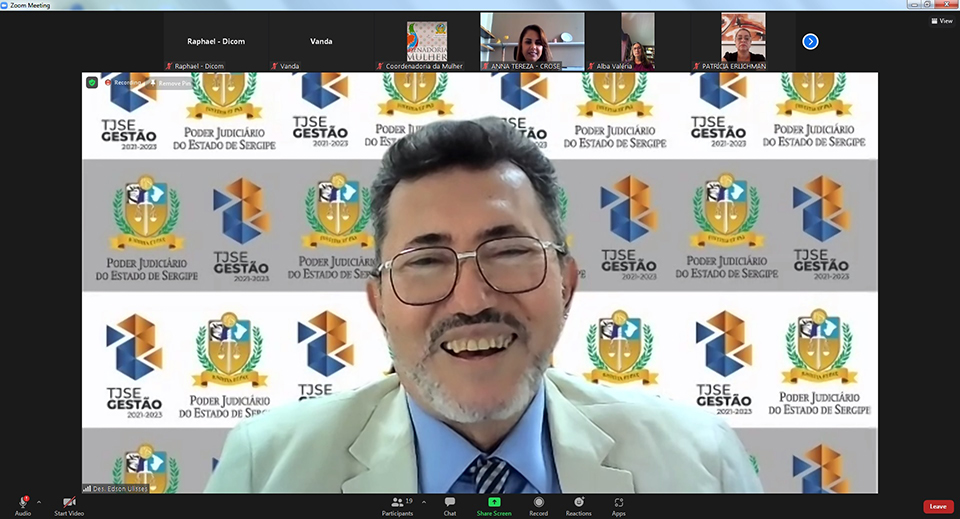Turn on the camera with Start Video
This screenshot has width=960, height=519.
[x=68, y=503]
